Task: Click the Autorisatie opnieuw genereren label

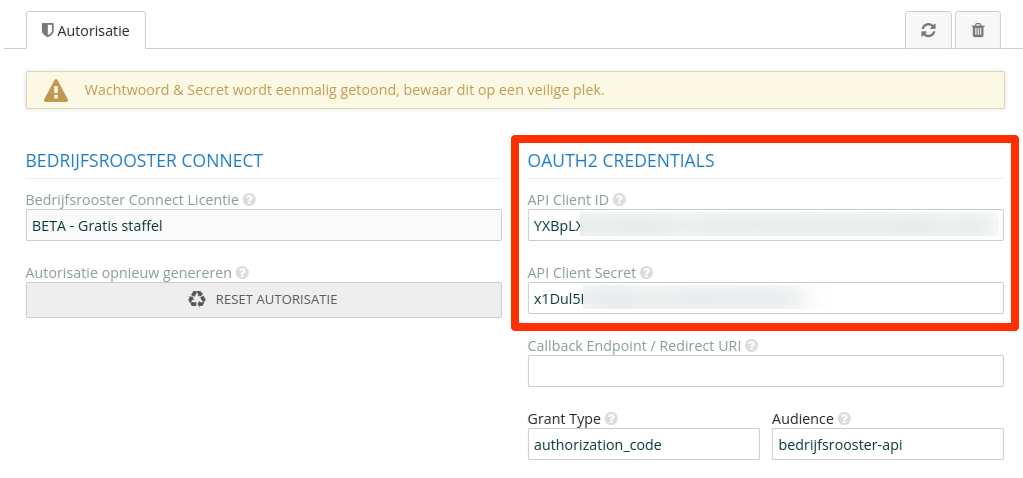Action: pos(129,273)
